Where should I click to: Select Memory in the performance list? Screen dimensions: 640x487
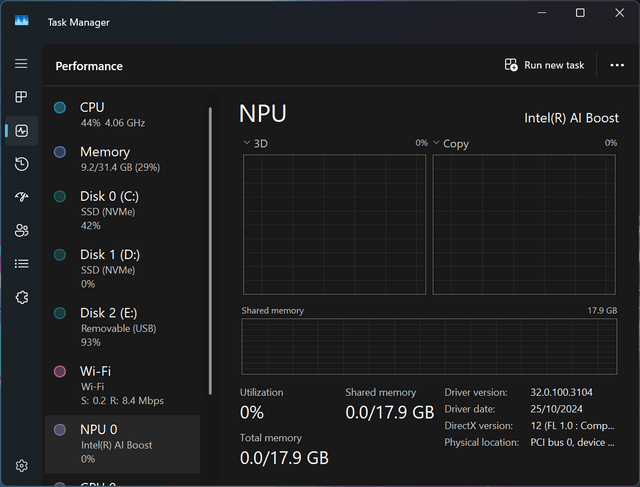tap(122, 159)
